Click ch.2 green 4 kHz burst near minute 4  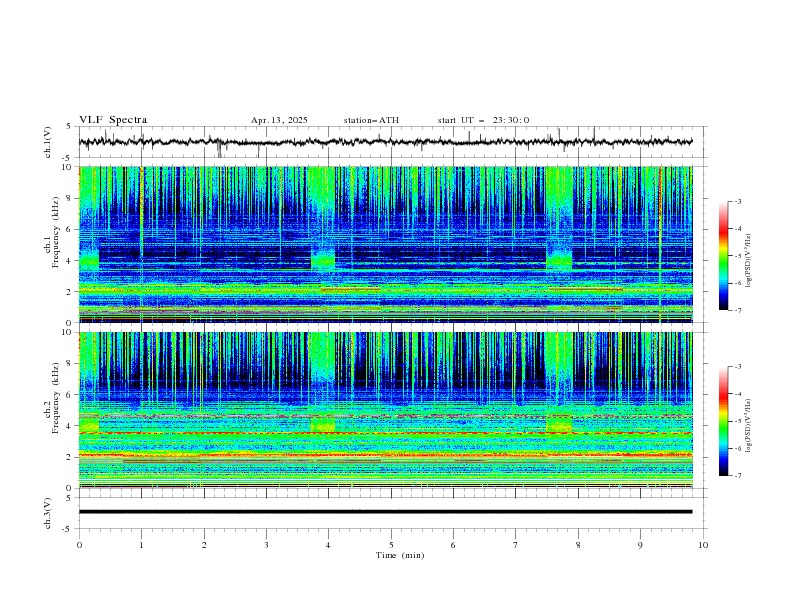coord(323,424)
